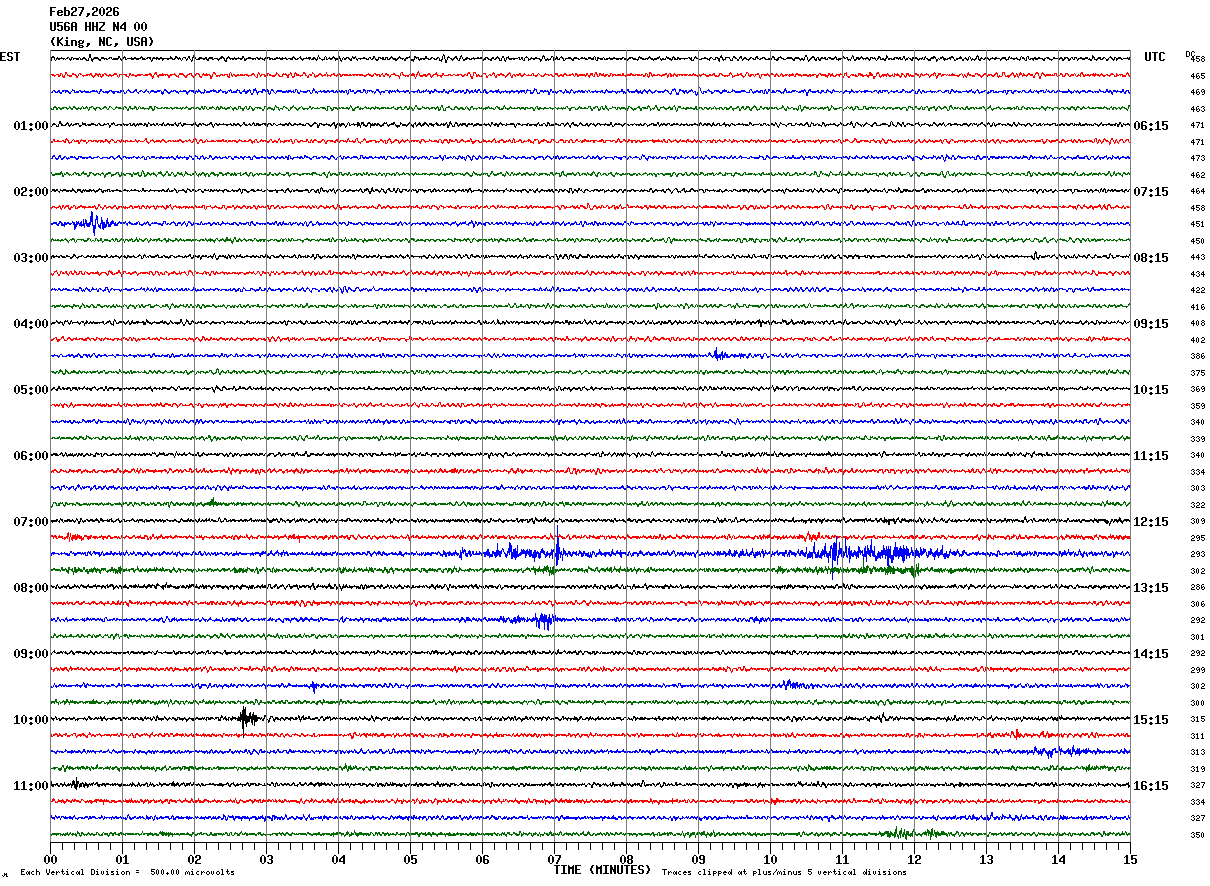Click minute '07' on the time axis
The height and width of the screenshot is (886, 1210).
point(554,859)
